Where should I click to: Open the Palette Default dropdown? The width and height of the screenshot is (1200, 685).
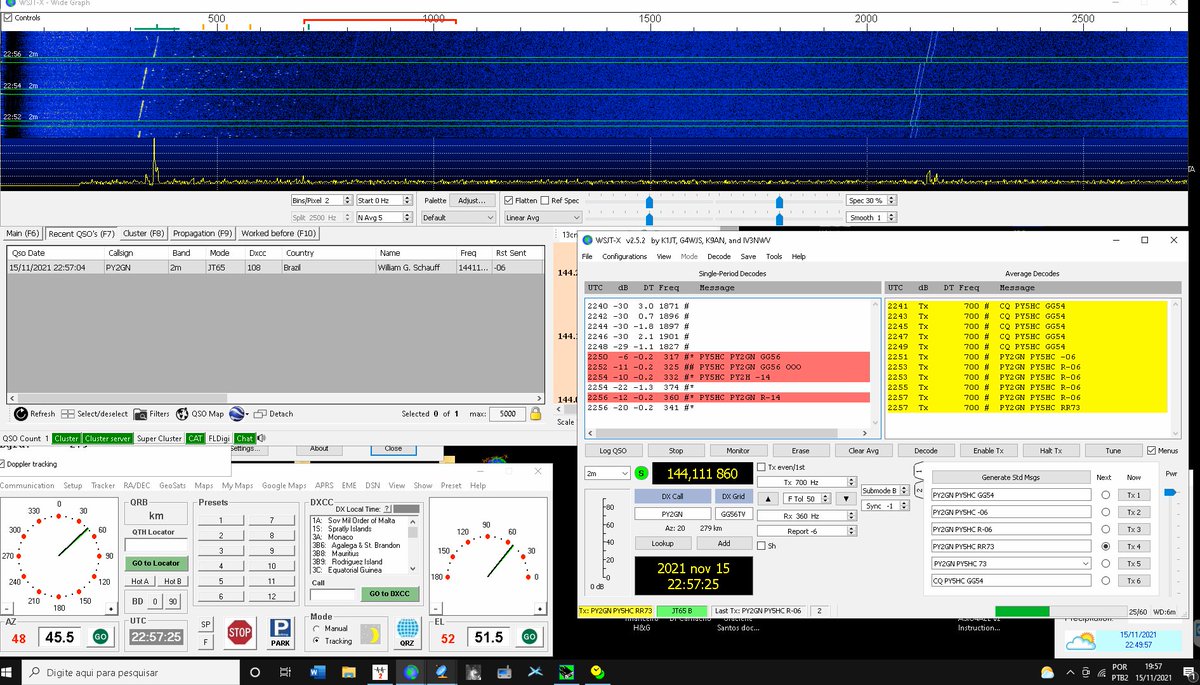coord(458,217)
